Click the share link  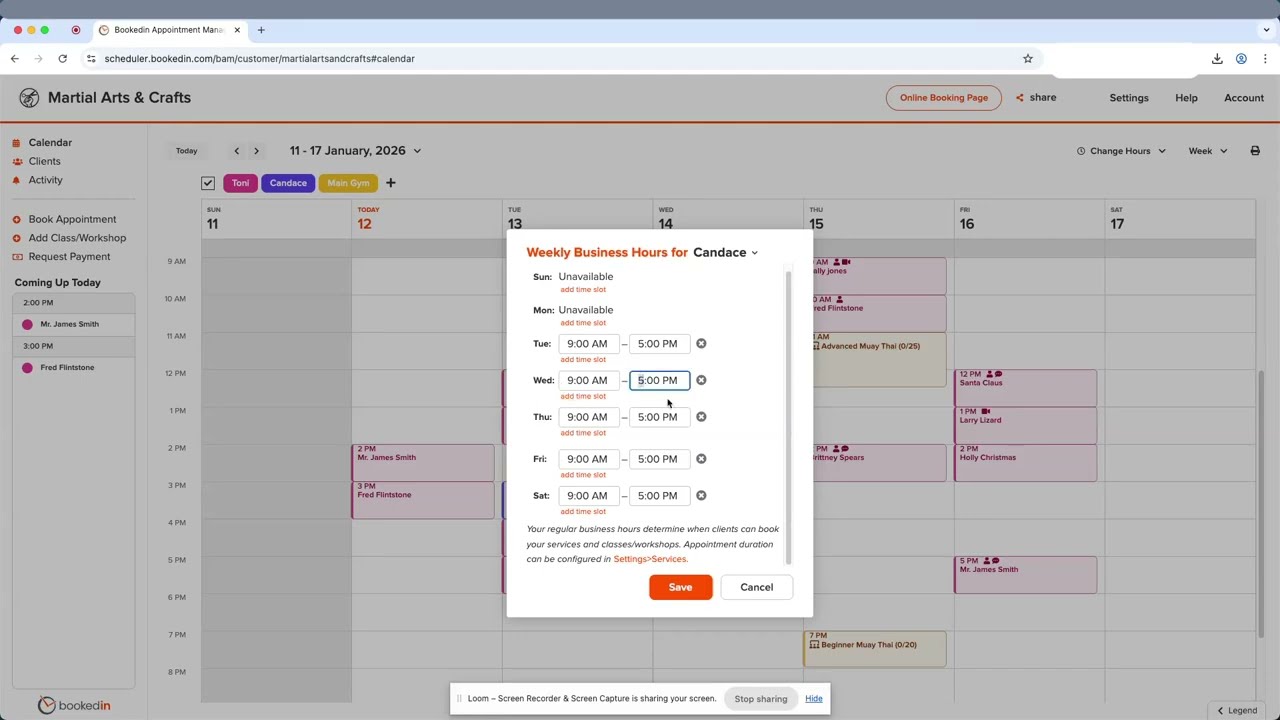coord(1036,98)
